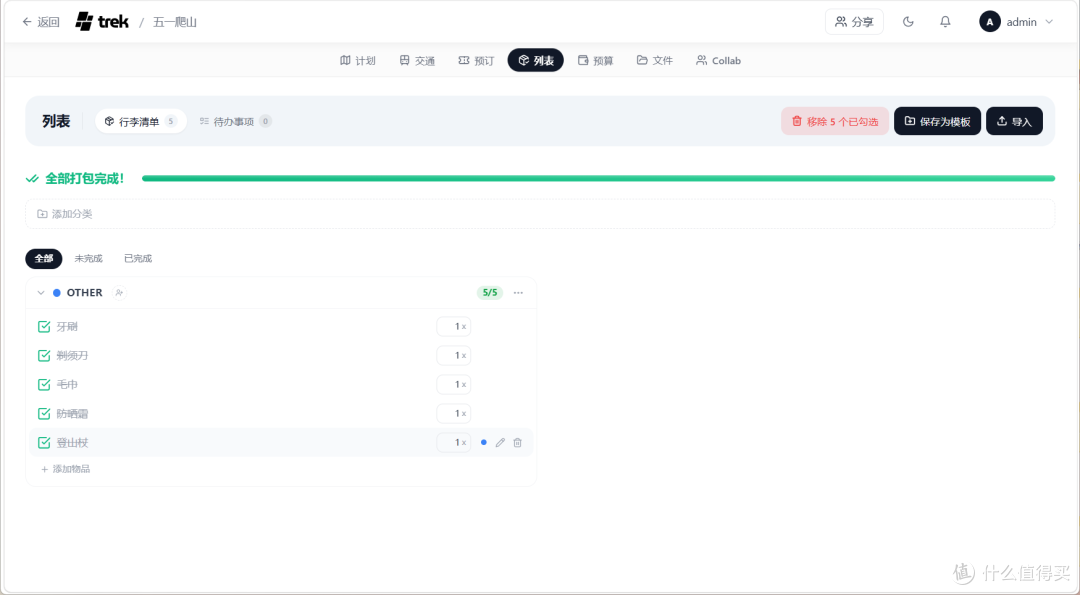The height and width of the screenshot is (595, 1080).
Task: Switch to the Collab tab
Action: coord(718,61)
